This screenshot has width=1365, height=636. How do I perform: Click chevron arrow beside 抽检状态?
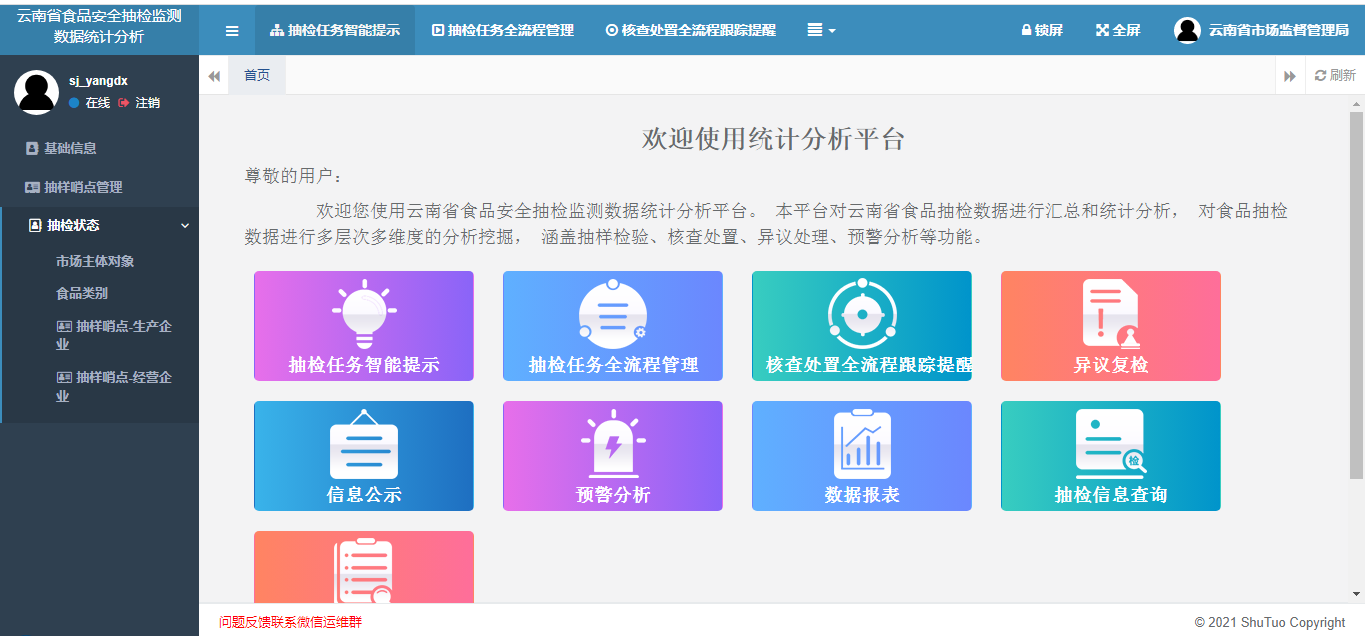point(184,226)
